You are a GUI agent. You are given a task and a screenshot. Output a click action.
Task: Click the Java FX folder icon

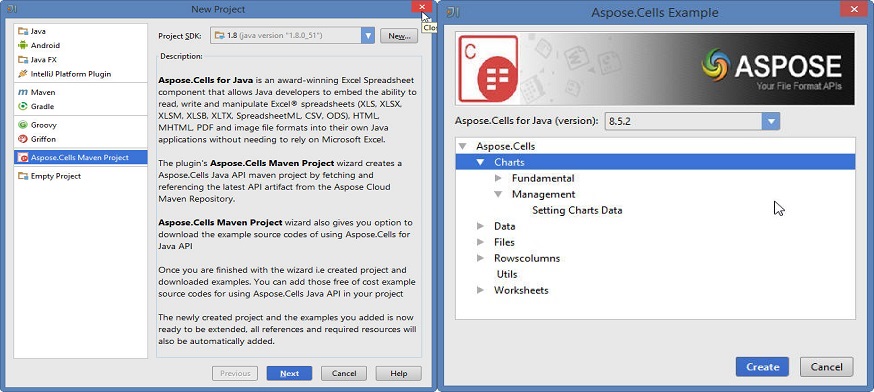click(x=23, y=60)
